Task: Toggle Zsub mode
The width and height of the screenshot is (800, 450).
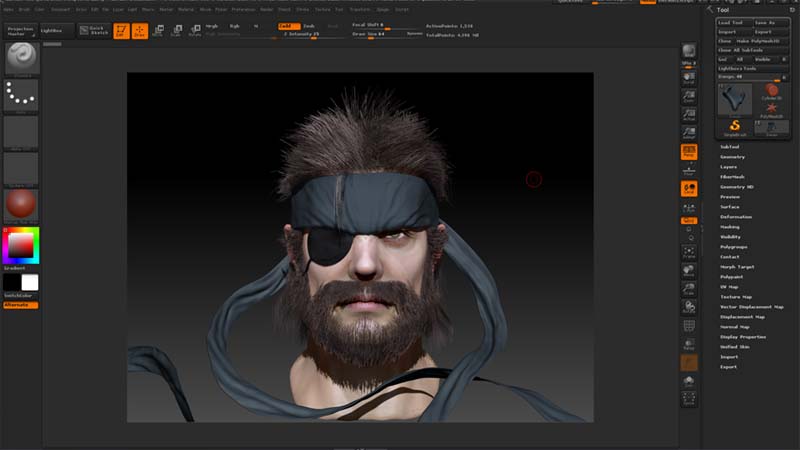Action: pos(309,26)
